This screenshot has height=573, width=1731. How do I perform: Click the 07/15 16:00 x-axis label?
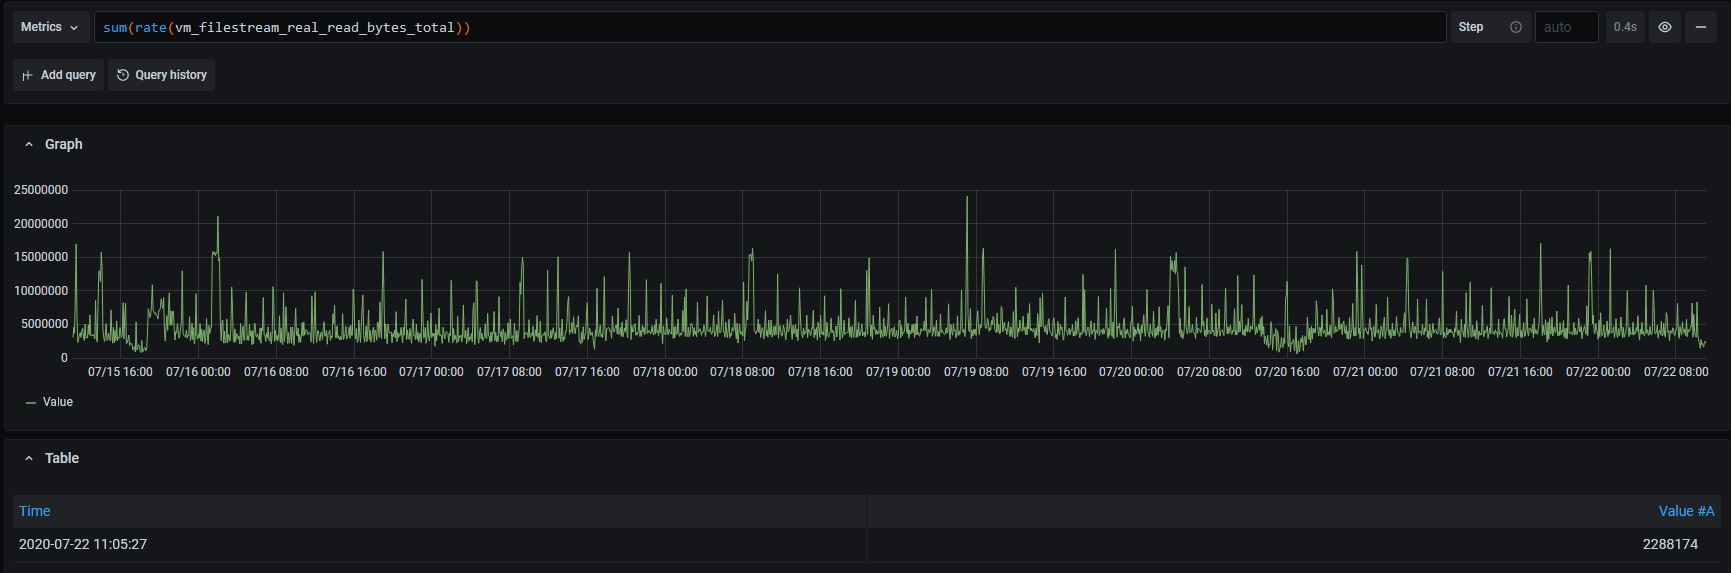(x=120, y=372)
